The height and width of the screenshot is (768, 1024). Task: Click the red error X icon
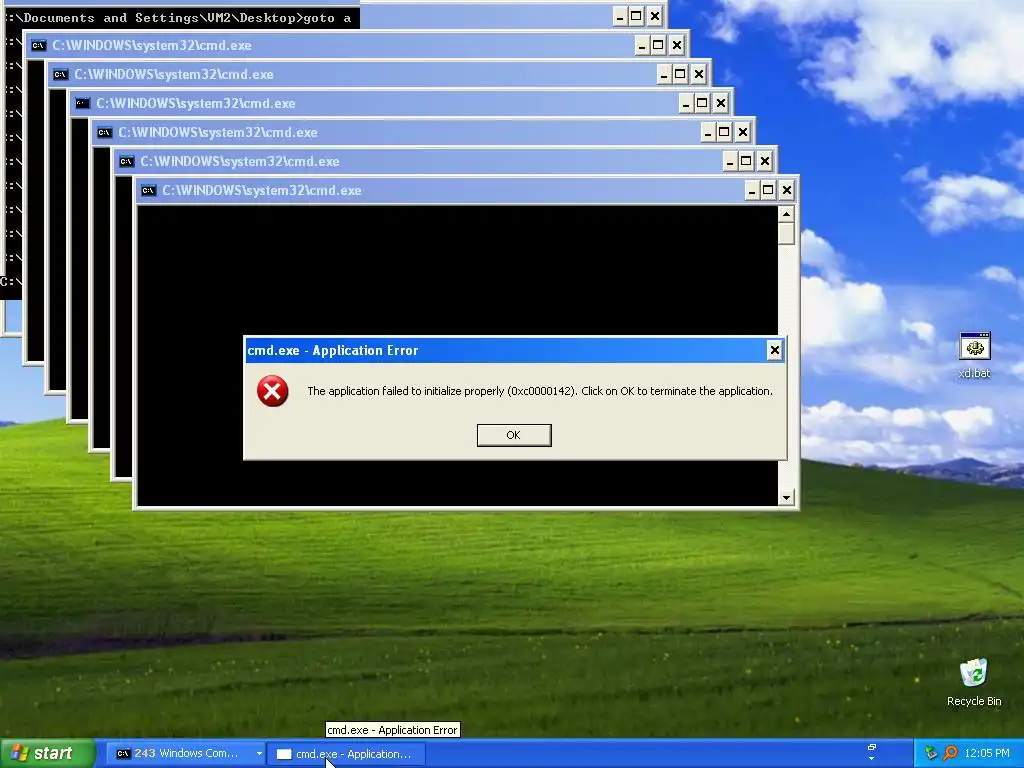[272, 391]
